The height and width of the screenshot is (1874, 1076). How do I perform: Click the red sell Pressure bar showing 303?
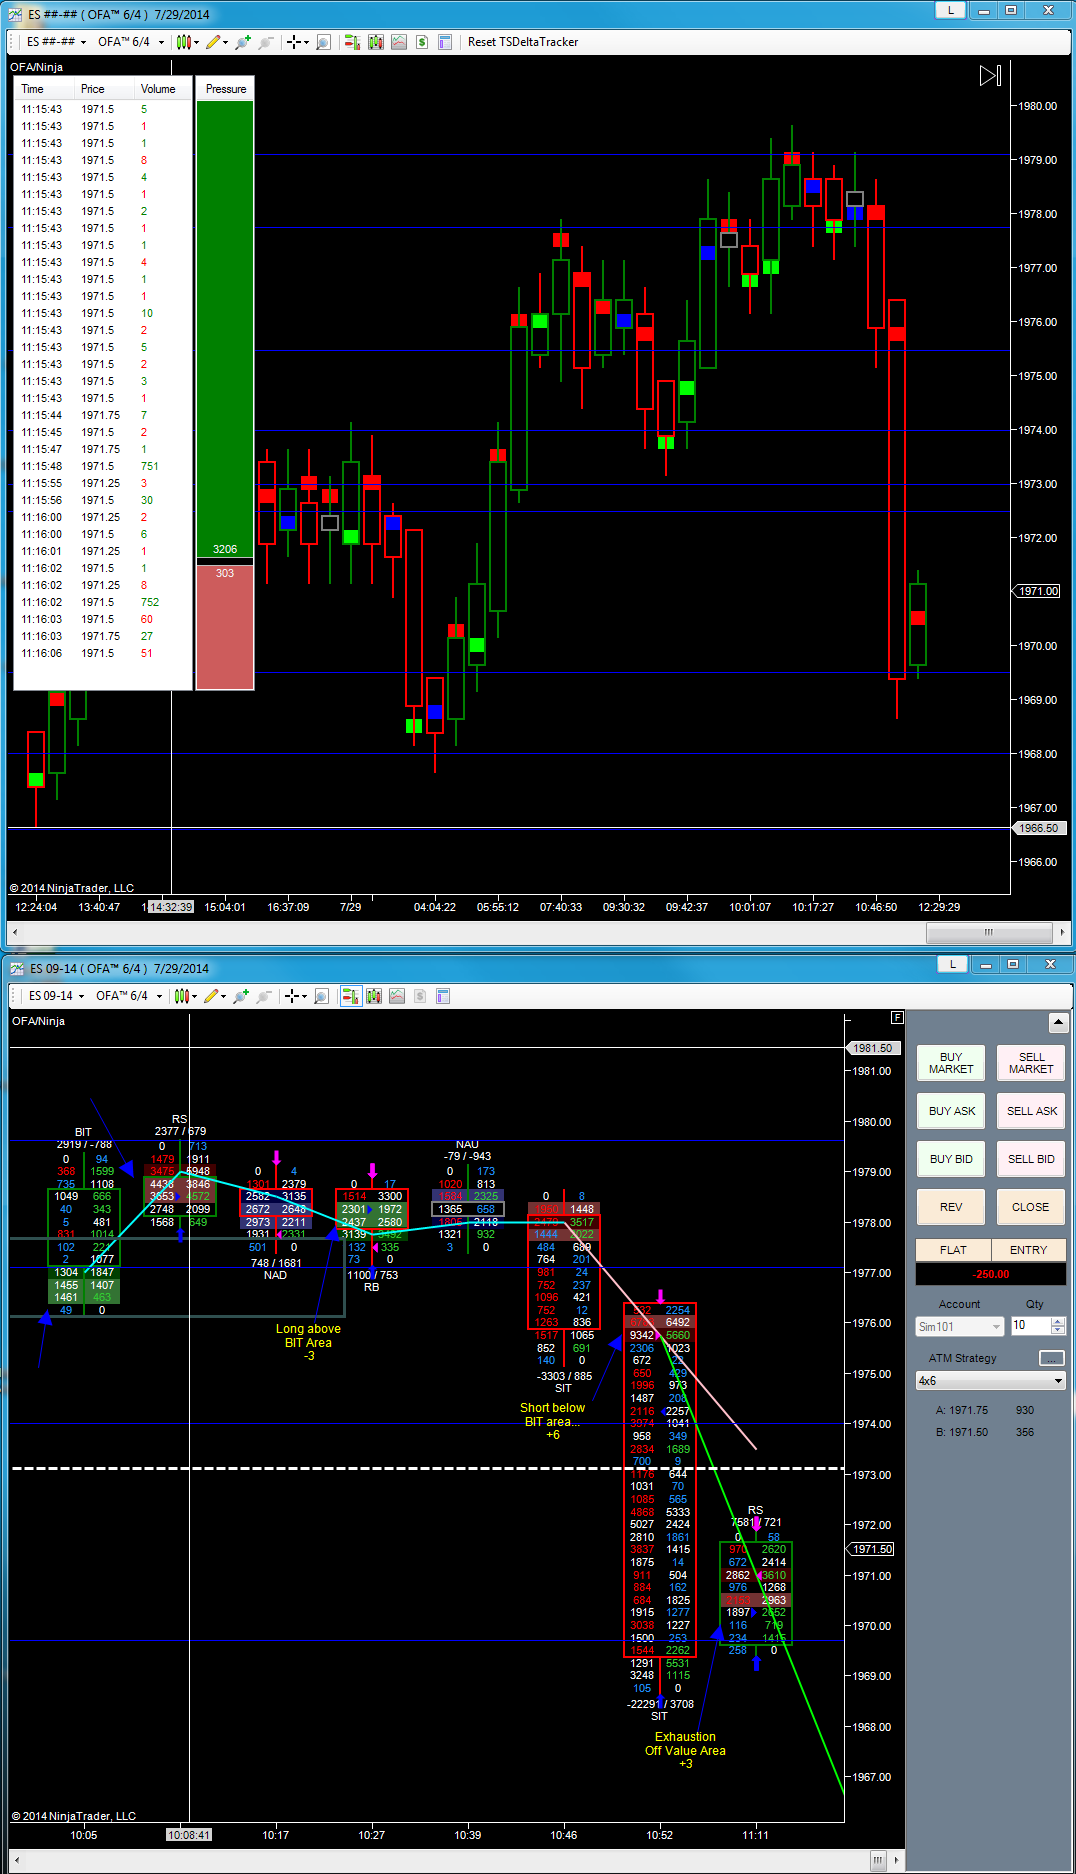pos(225,627)
